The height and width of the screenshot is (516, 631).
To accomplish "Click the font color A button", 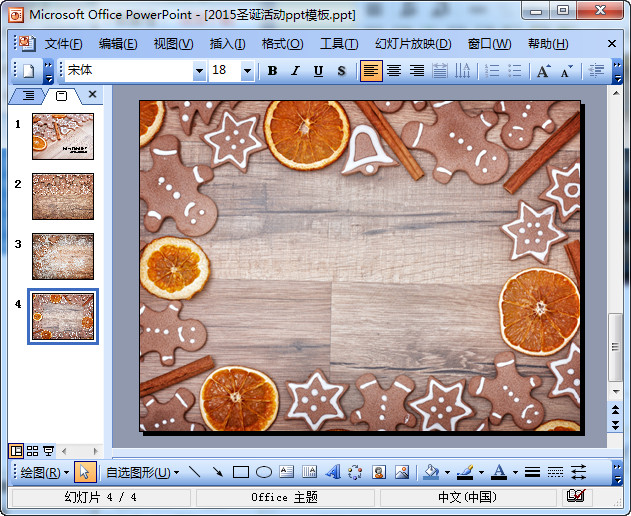I will (499, 472).
